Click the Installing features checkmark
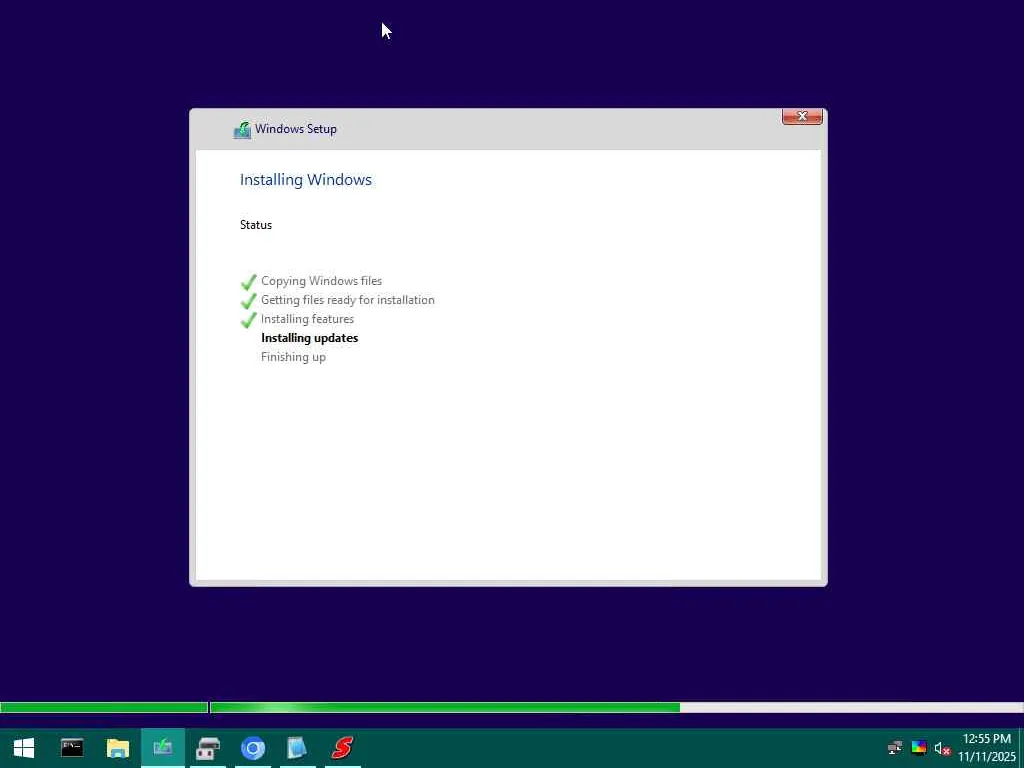The height and width of the screenshot is (768, 1024). (248, 319)
